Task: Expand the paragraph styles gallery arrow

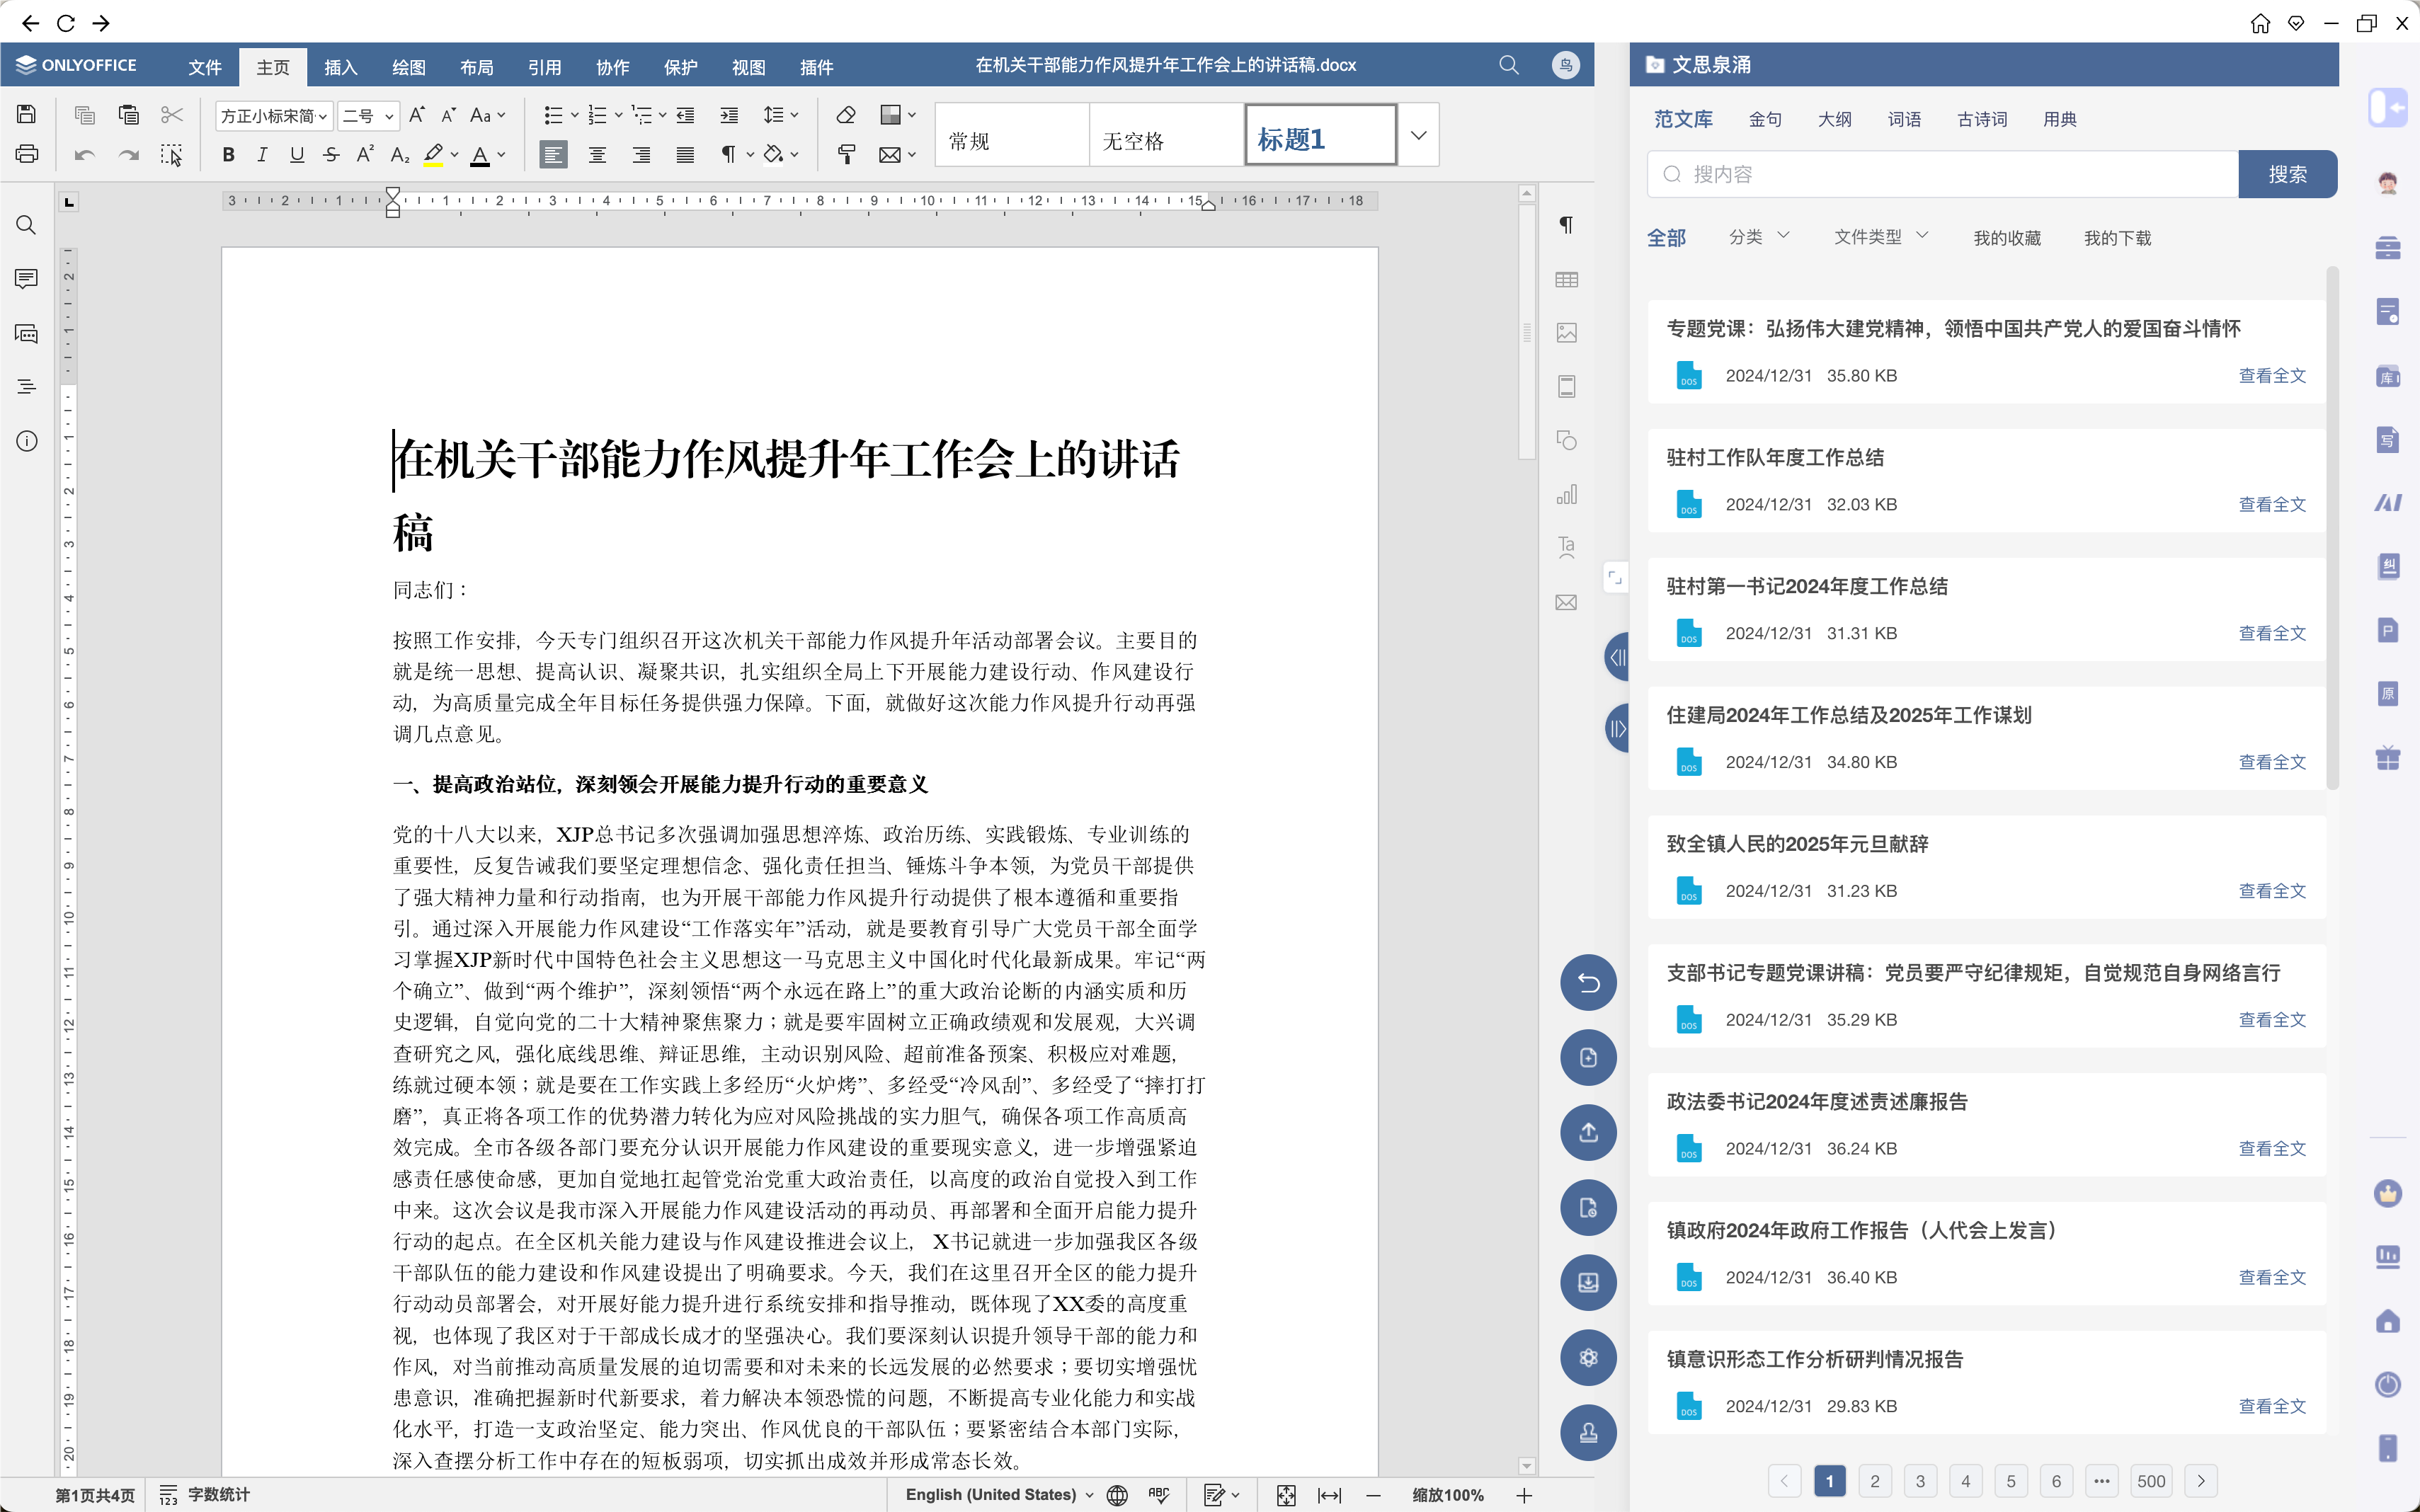Action: click(x=1418, y=135)
